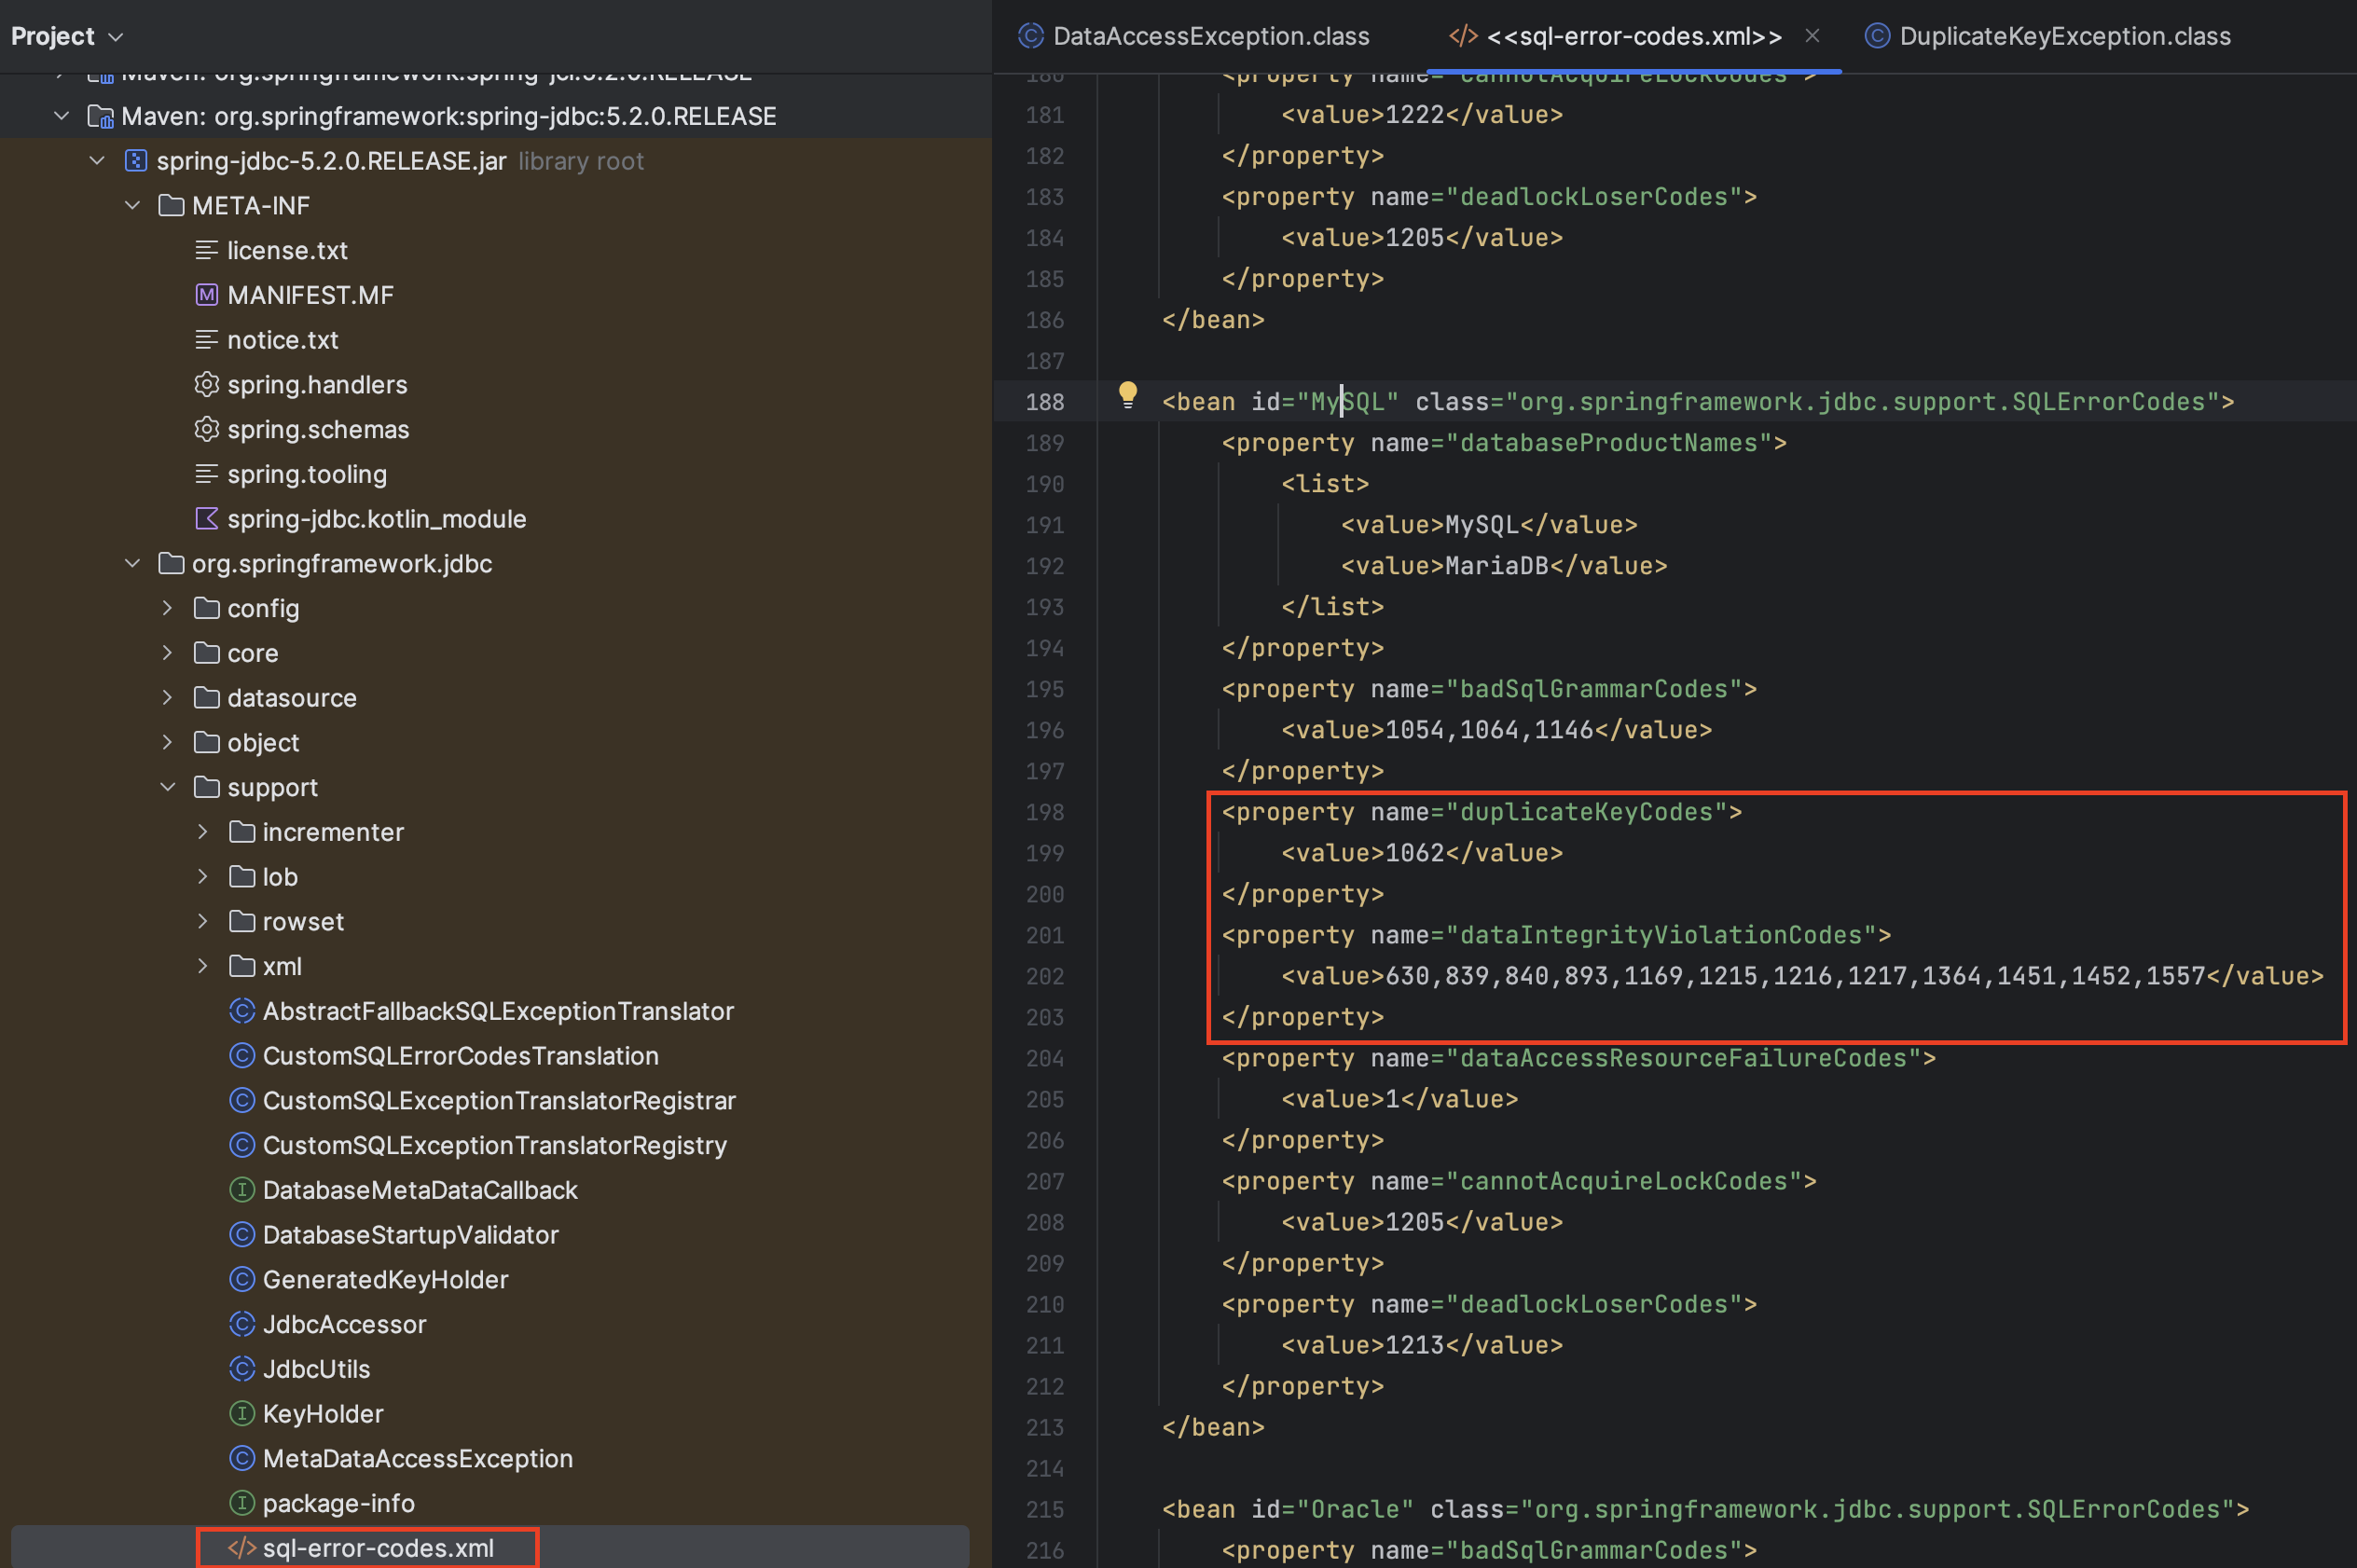Click the spring.tooling file icon
Image resolution: width=2357 pixels, height=1568 pixels.
point(206,474)
